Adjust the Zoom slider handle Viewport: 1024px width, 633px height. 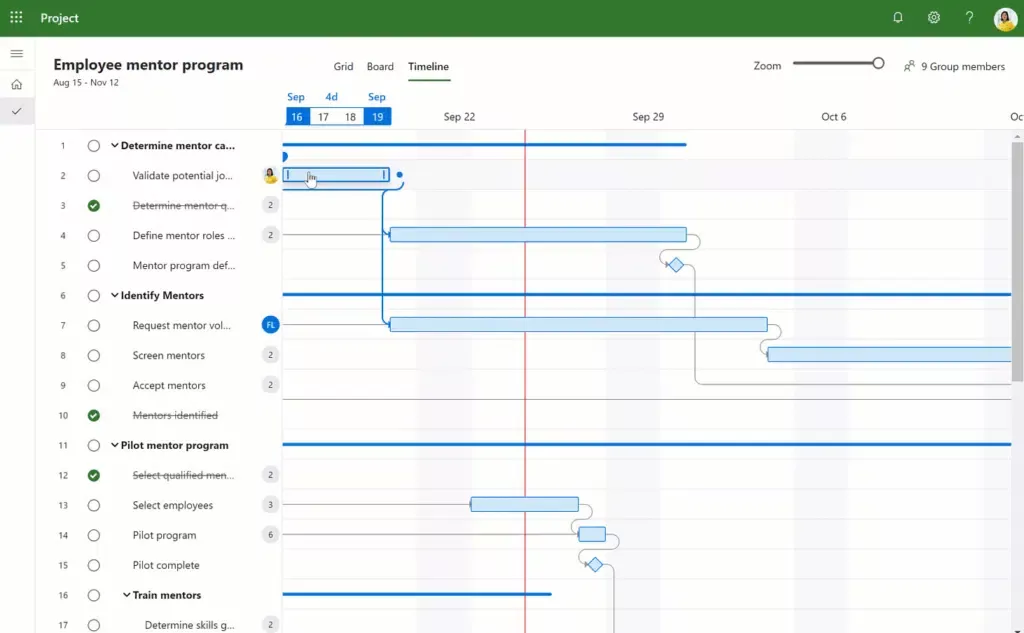click(x=878, y=63)
